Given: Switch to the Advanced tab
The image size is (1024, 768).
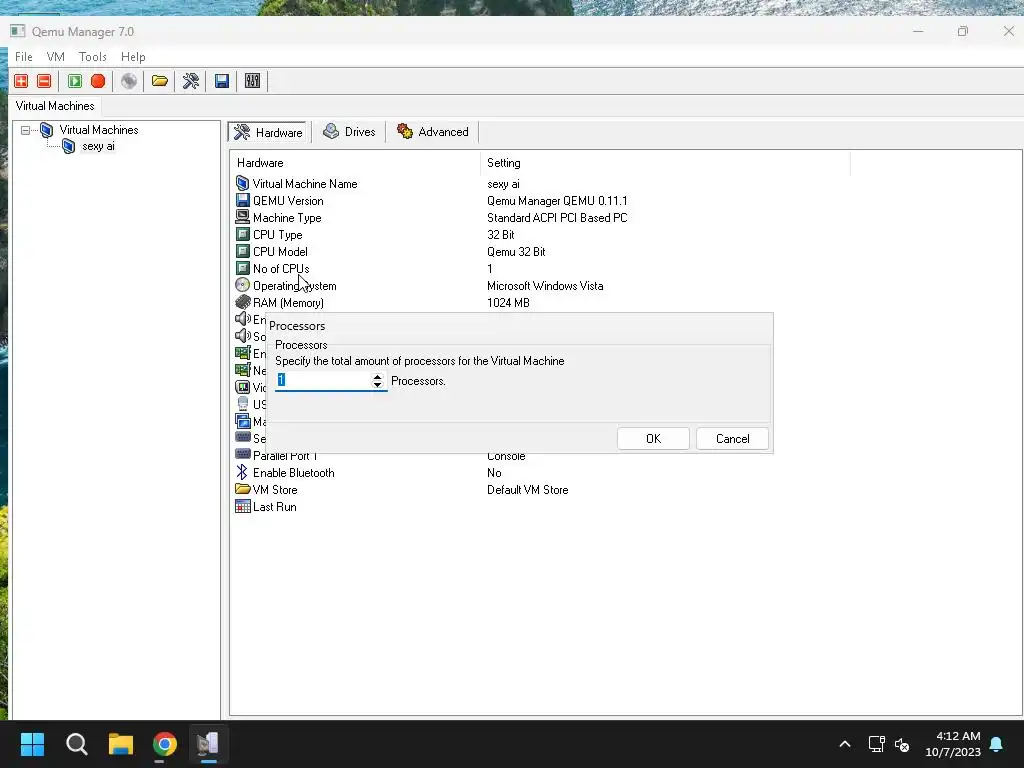Looking at the screenshot, I should (x=432, y=132).
